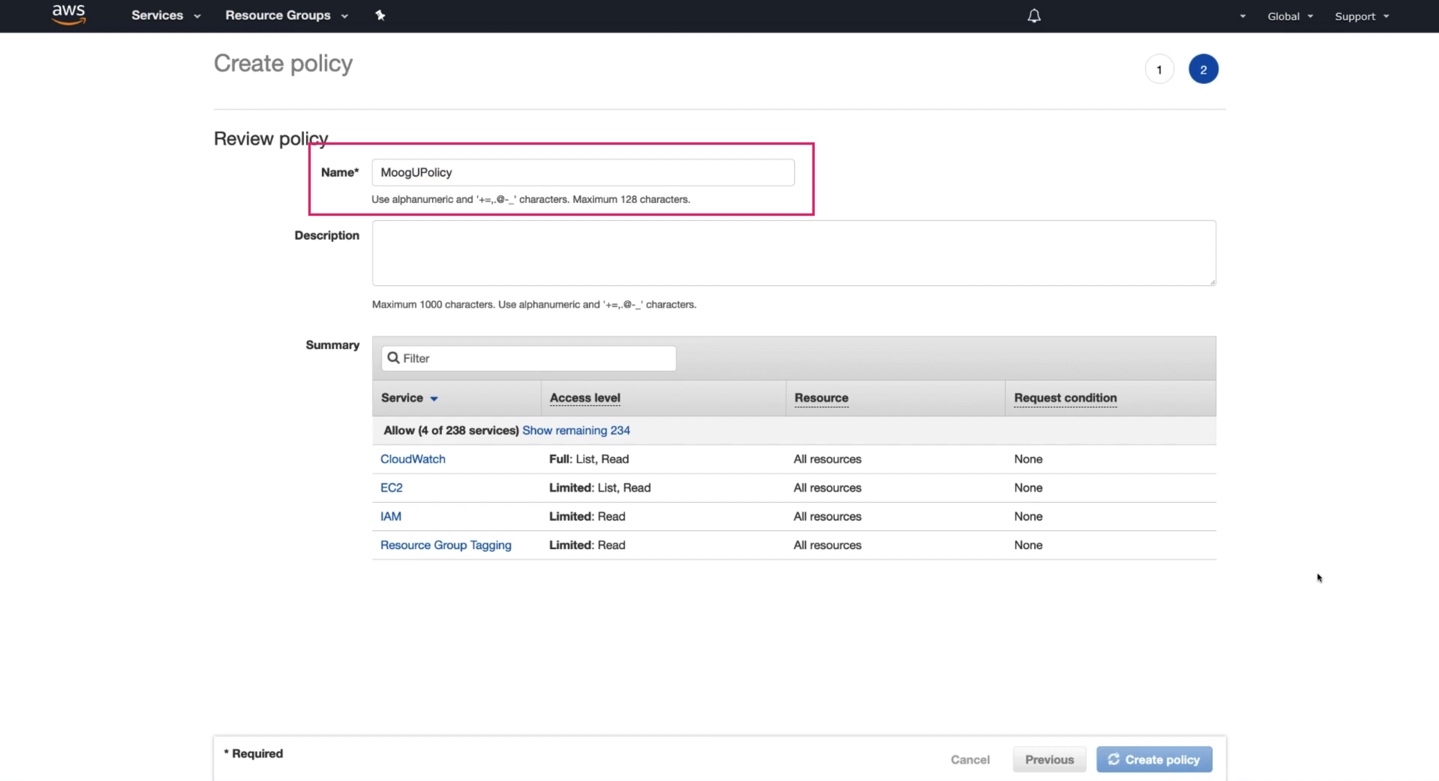Sort by the Service column arrow
The width and height of the screenshot is (1439, 781).
click(434, 399)
